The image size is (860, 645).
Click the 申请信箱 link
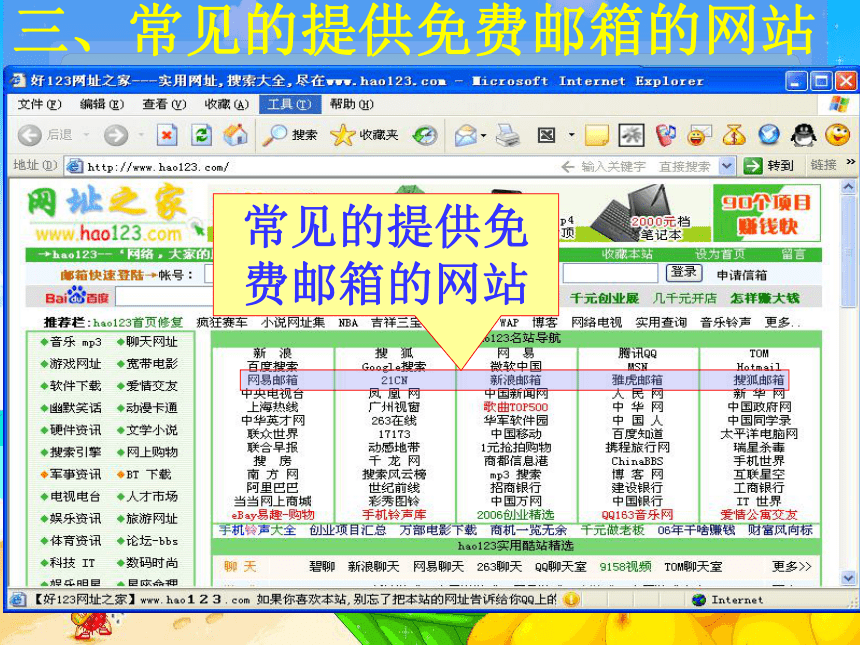coord(742,275)
